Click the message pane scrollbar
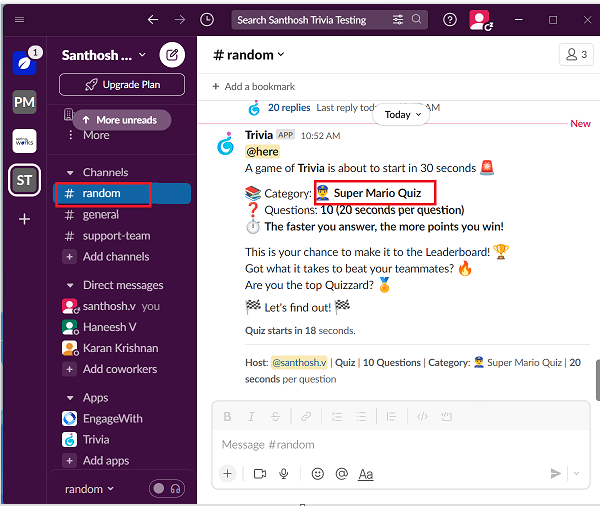The width and height of the screenshot is (600, 506). pyautogui.click(x=598, y=380)
